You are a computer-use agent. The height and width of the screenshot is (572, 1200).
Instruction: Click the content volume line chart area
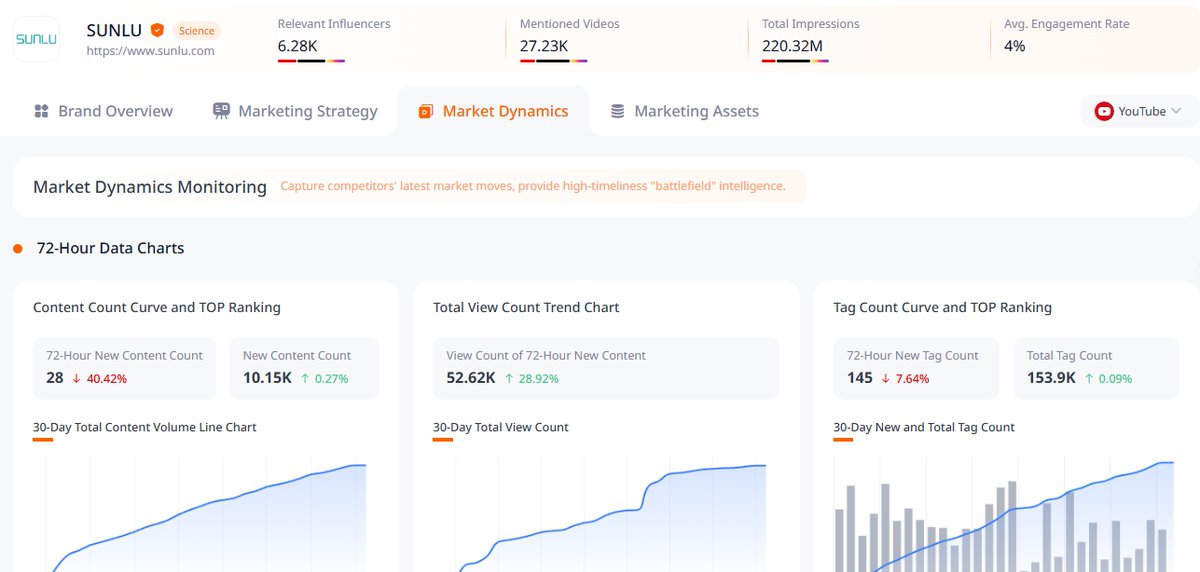coord(206,514)
